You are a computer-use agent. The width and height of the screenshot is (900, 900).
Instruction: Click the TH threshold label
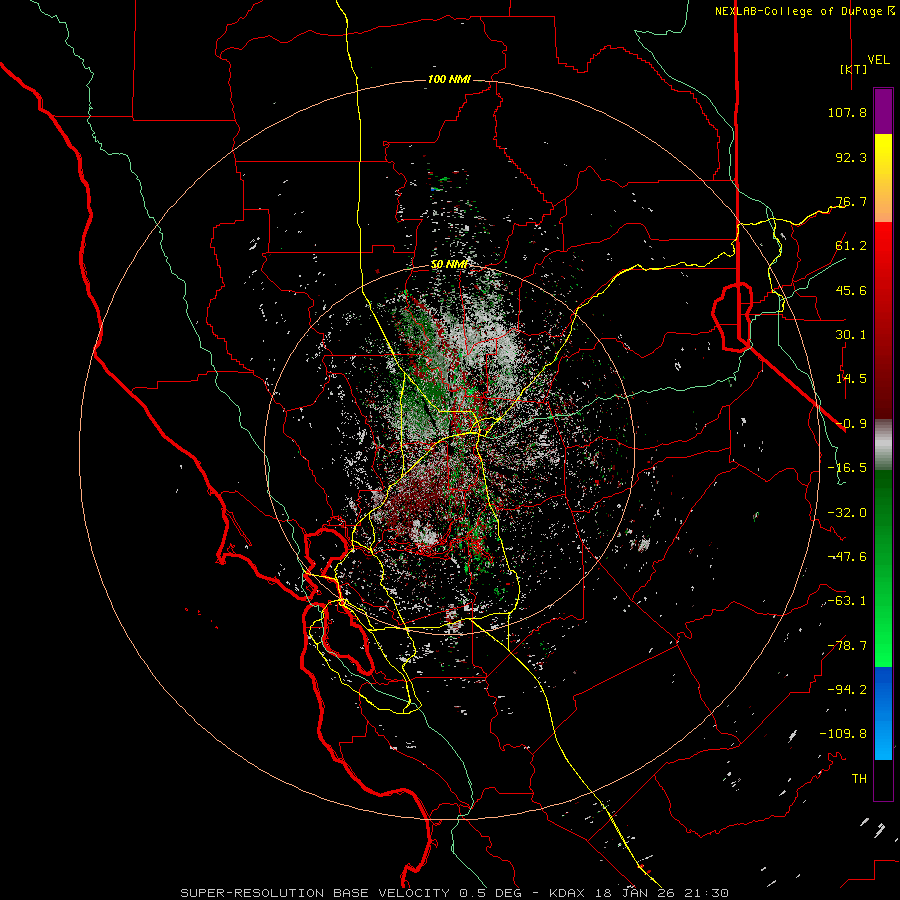(x=859, y=779)
